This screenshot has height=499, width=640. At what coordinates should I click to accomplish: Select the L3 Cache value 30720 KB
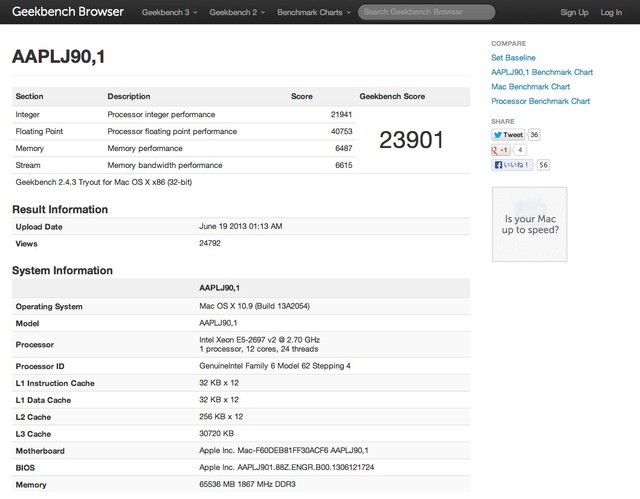click(216, 434)
